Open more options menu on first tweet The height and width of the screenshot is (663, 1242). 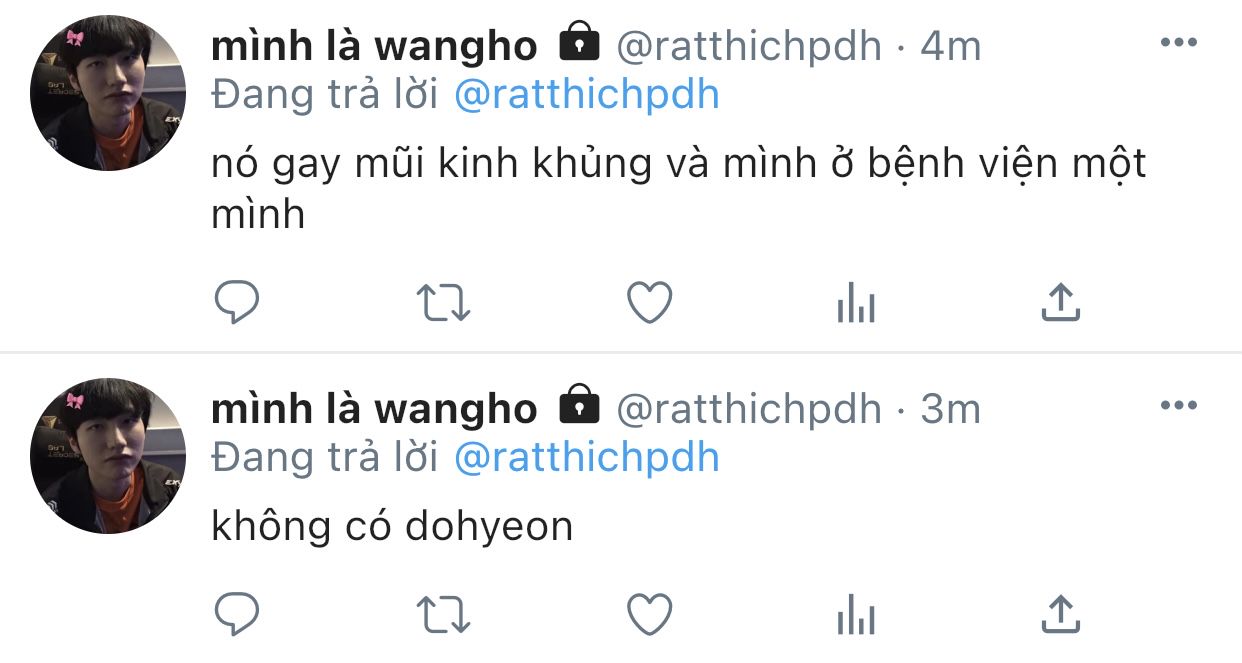click(x=1178, y=43)
